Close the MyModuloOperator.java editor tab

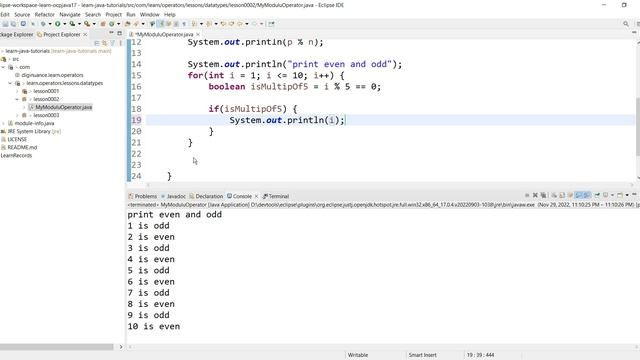coord(198,35)
